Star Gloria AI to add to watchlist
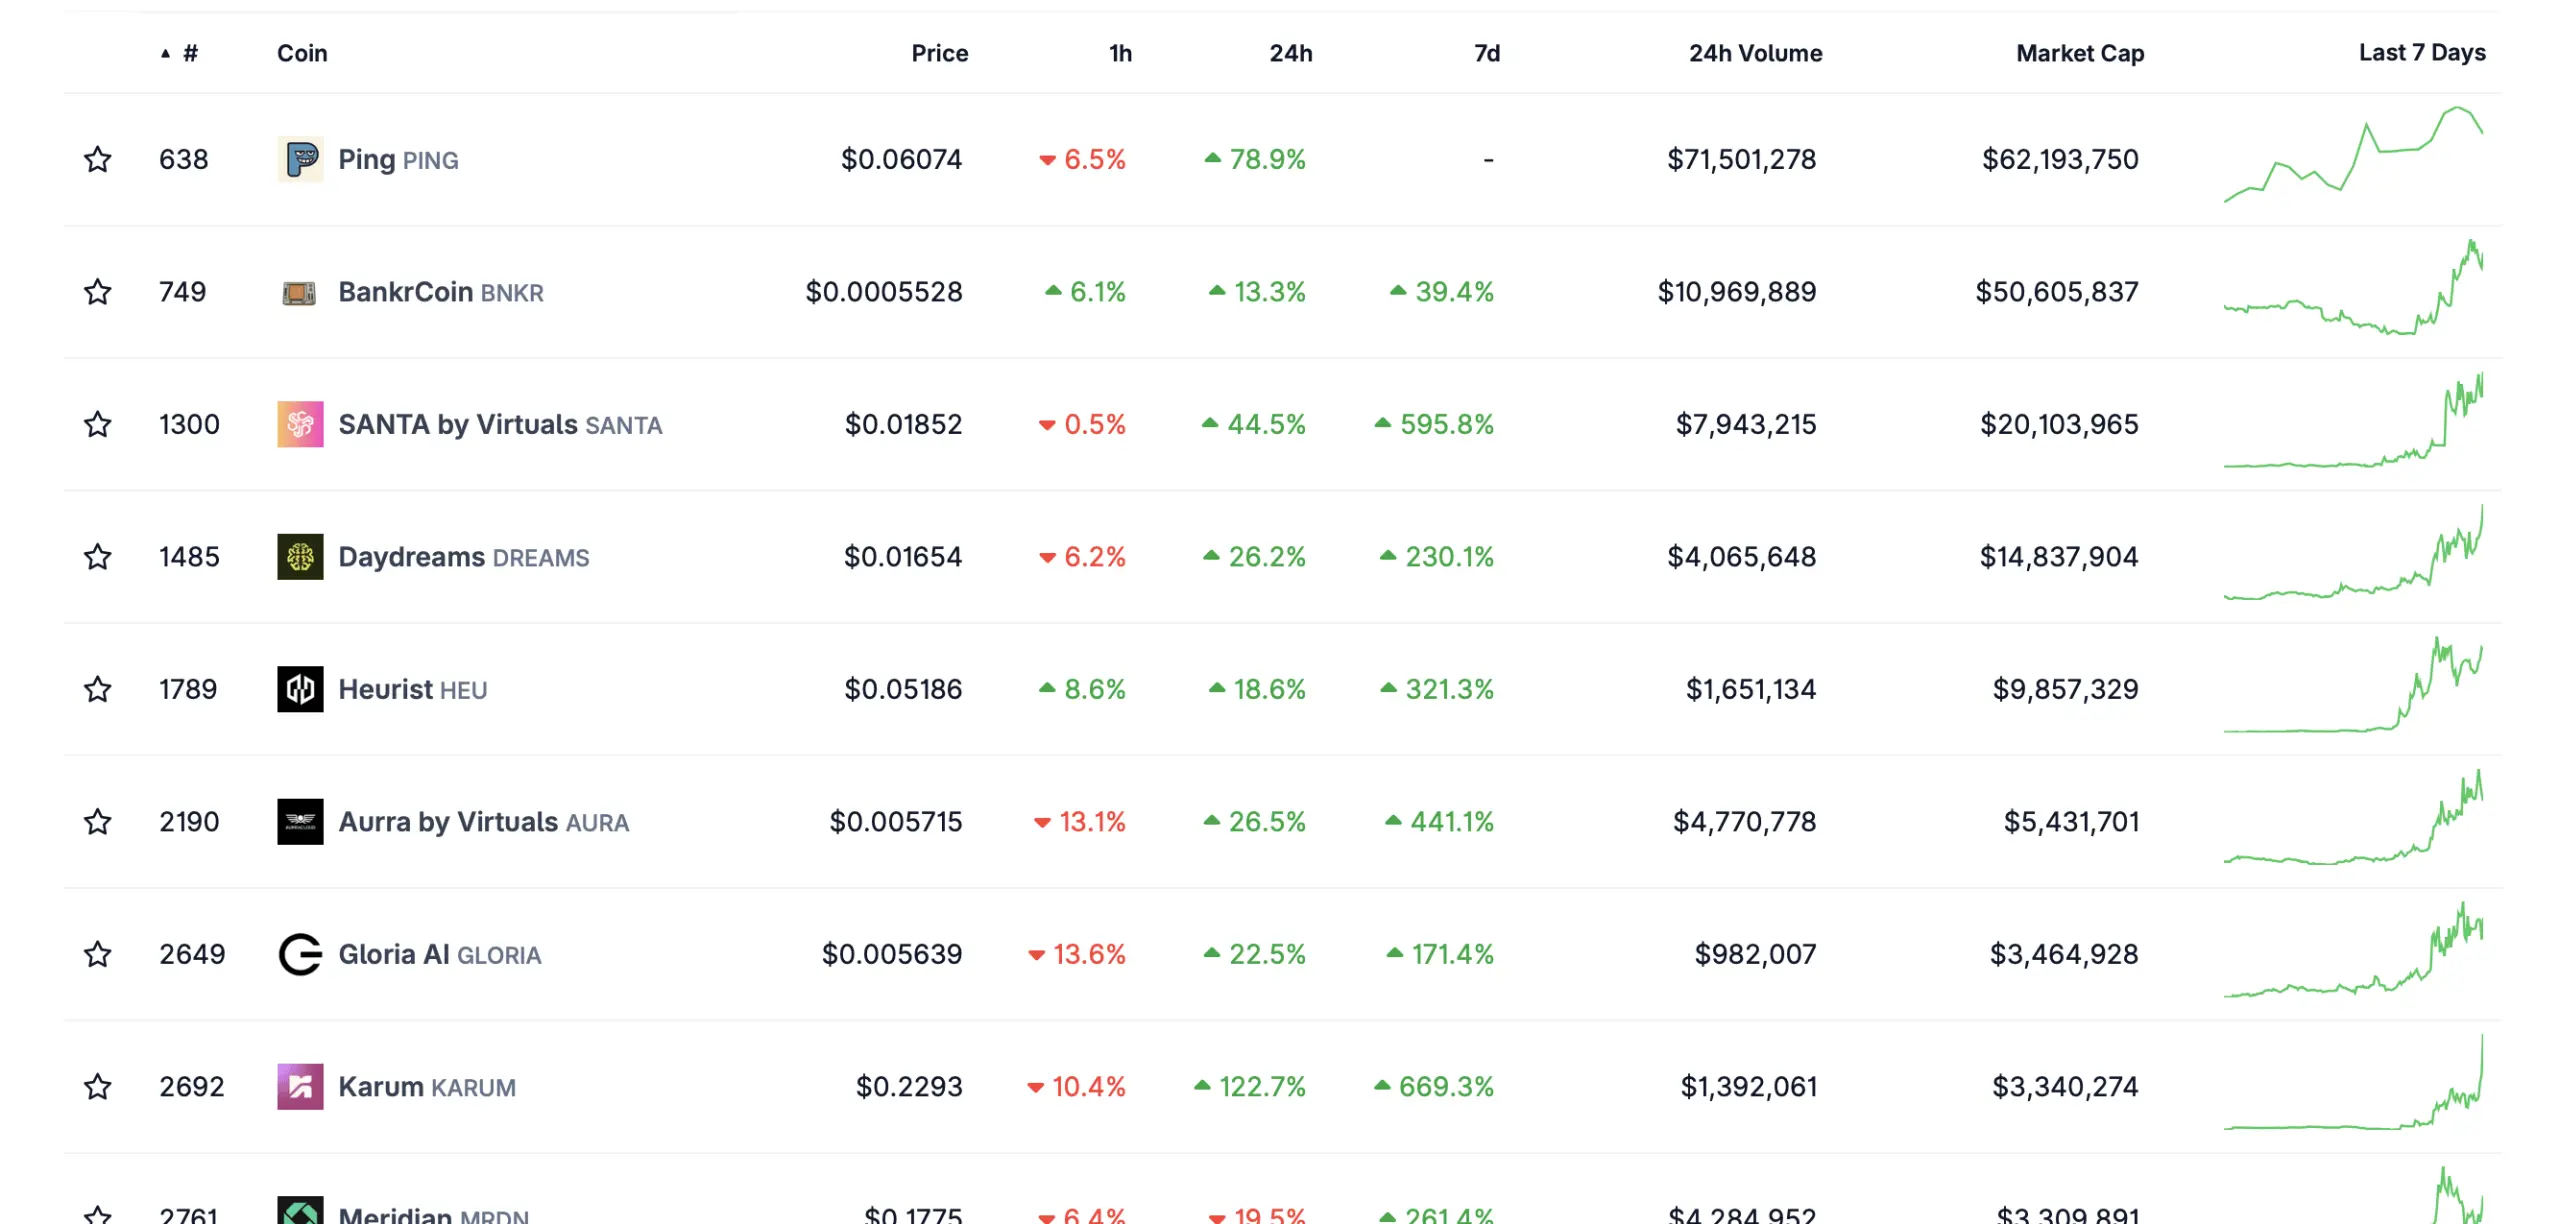The height and width of the screenshot is (1224, 2560). point(97,954)
